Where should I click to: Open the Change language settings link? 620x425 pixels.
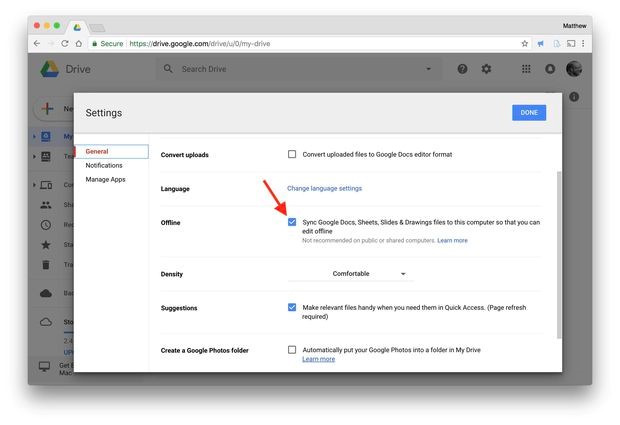pyautogui.click(x=324, y=188)
